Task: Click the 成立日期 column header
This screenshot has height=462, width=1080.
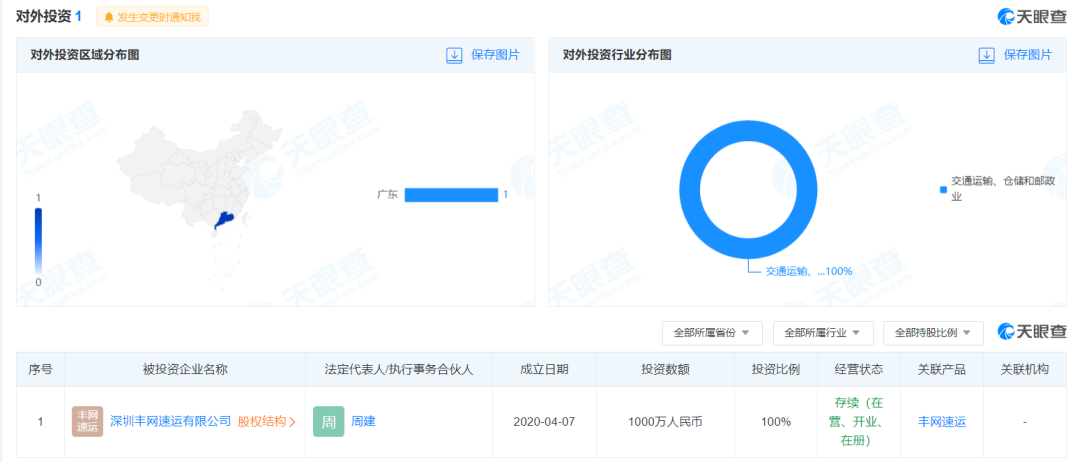Action: click(x=544, y=369)
